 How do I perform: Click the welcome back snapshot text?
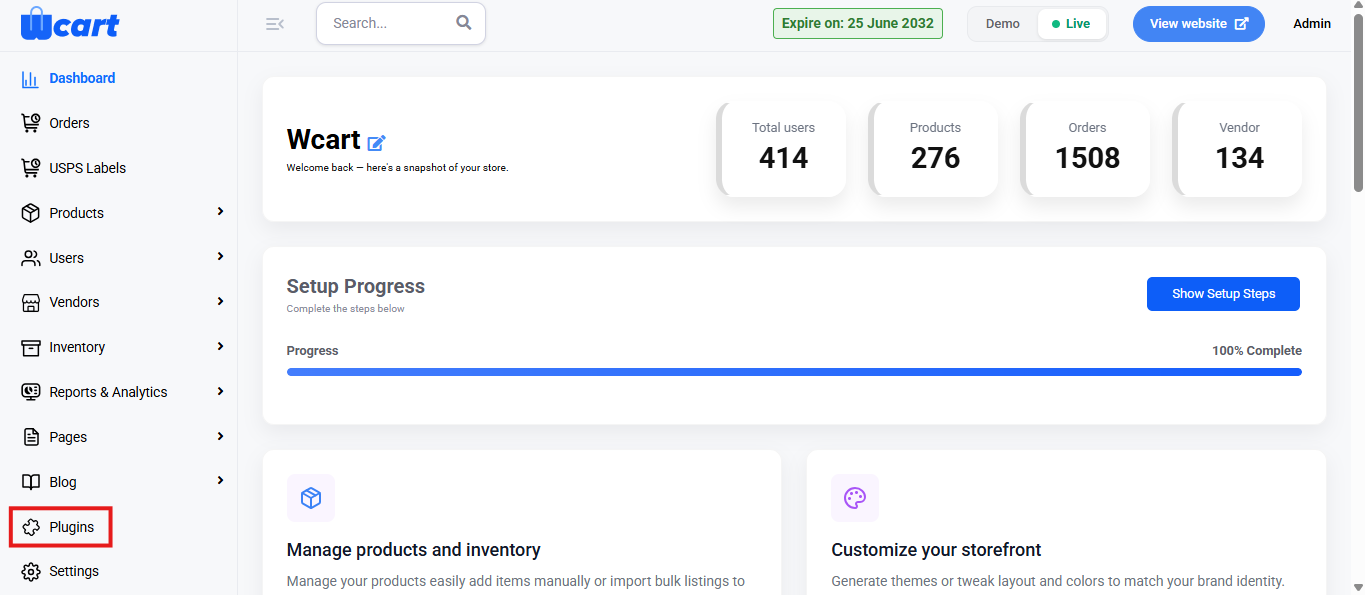pyautogui.click(x=398, y=168)
